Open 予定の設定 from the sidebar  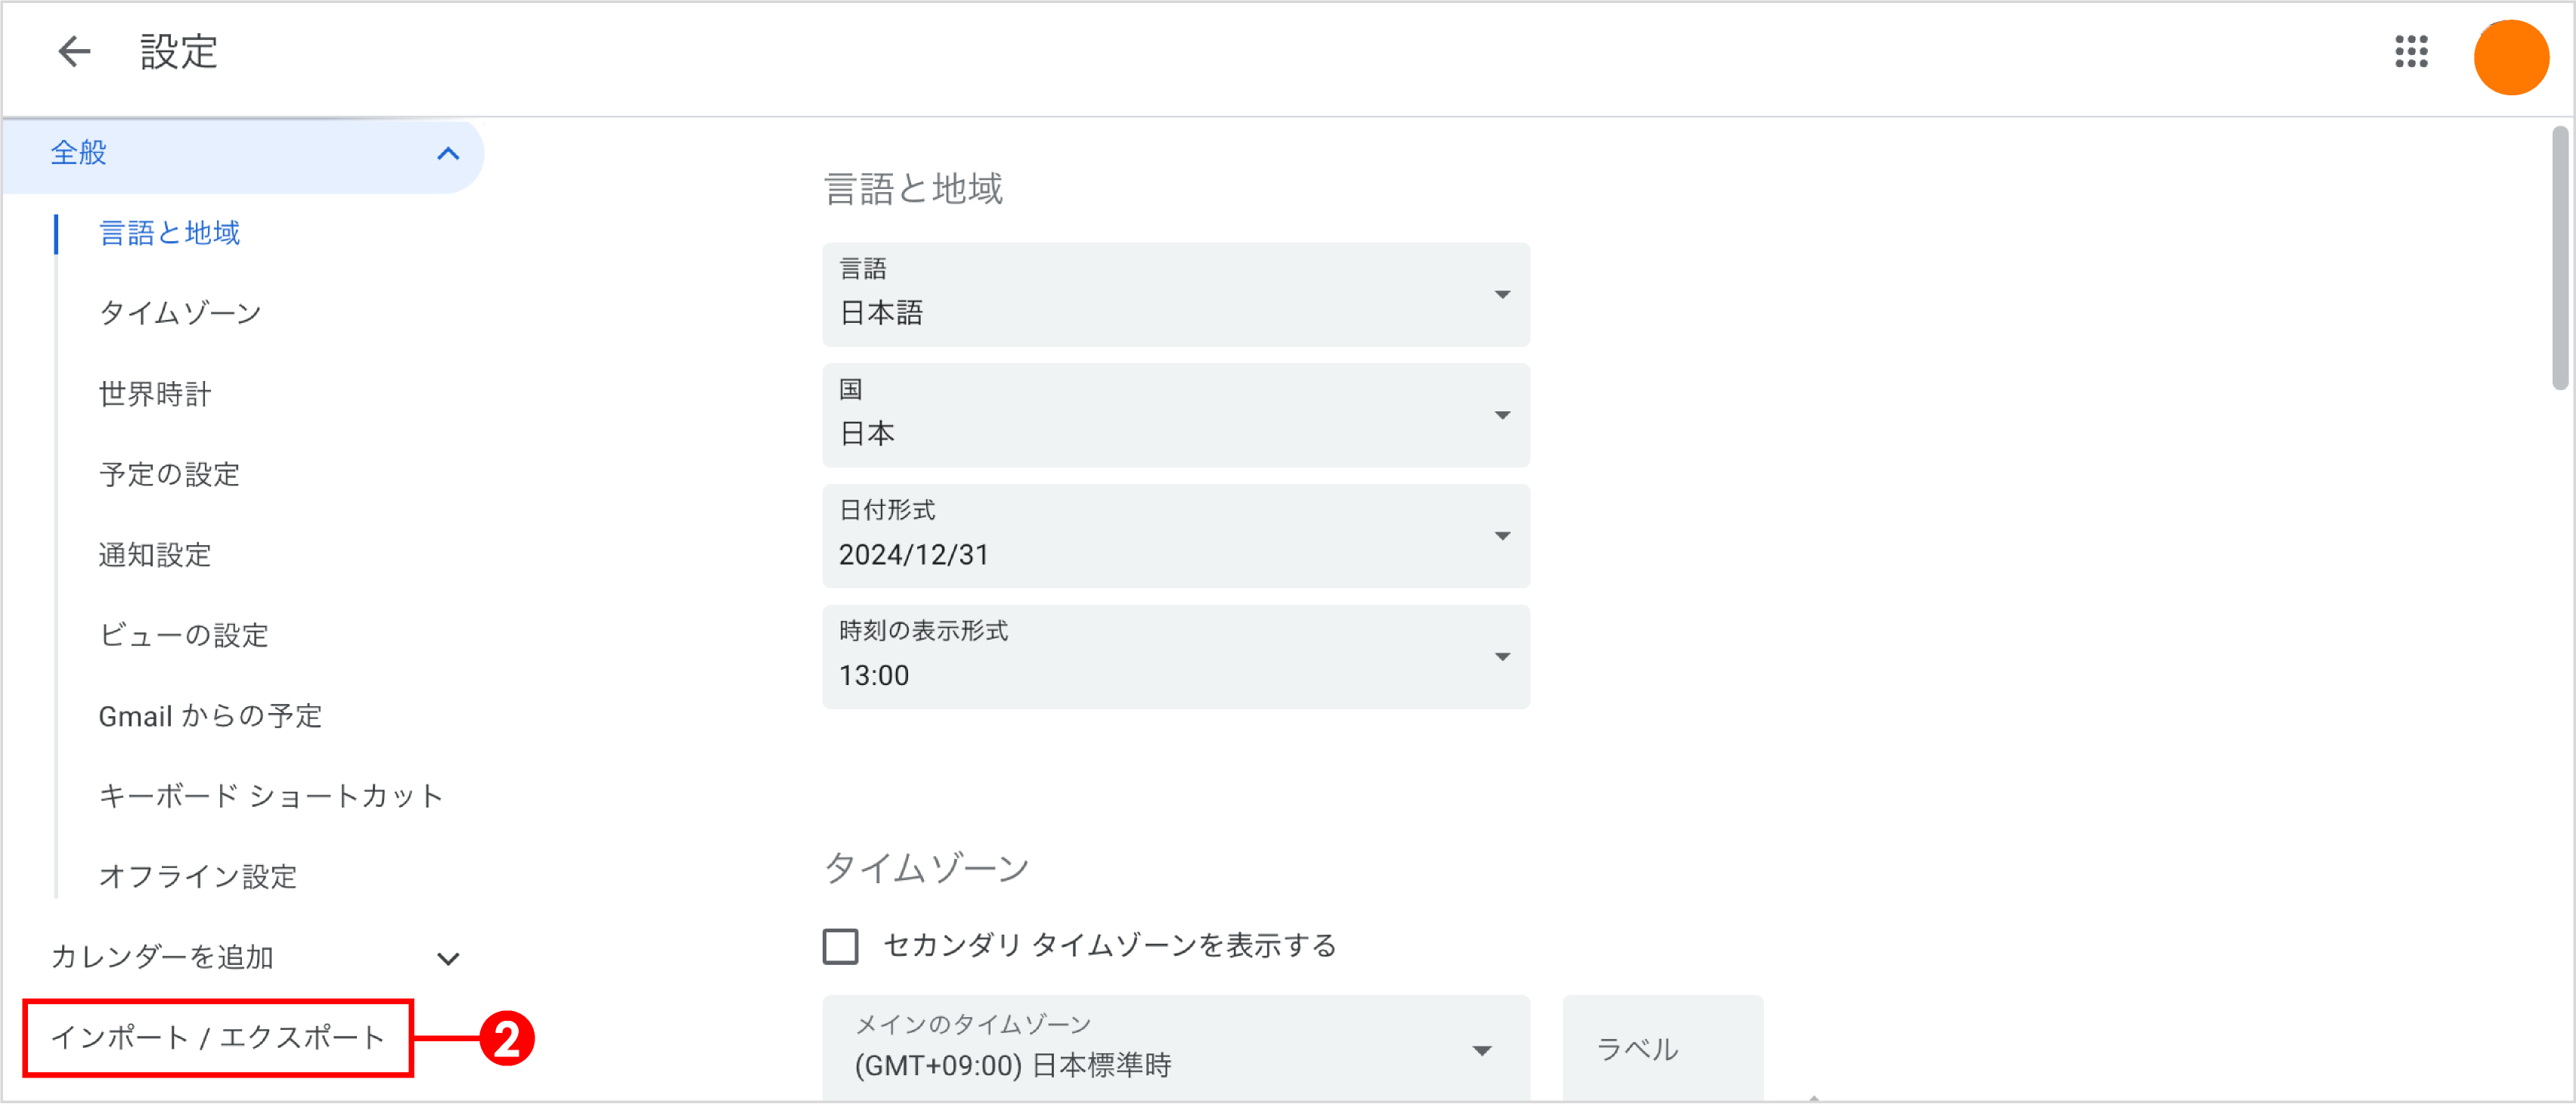coord(168,475)
